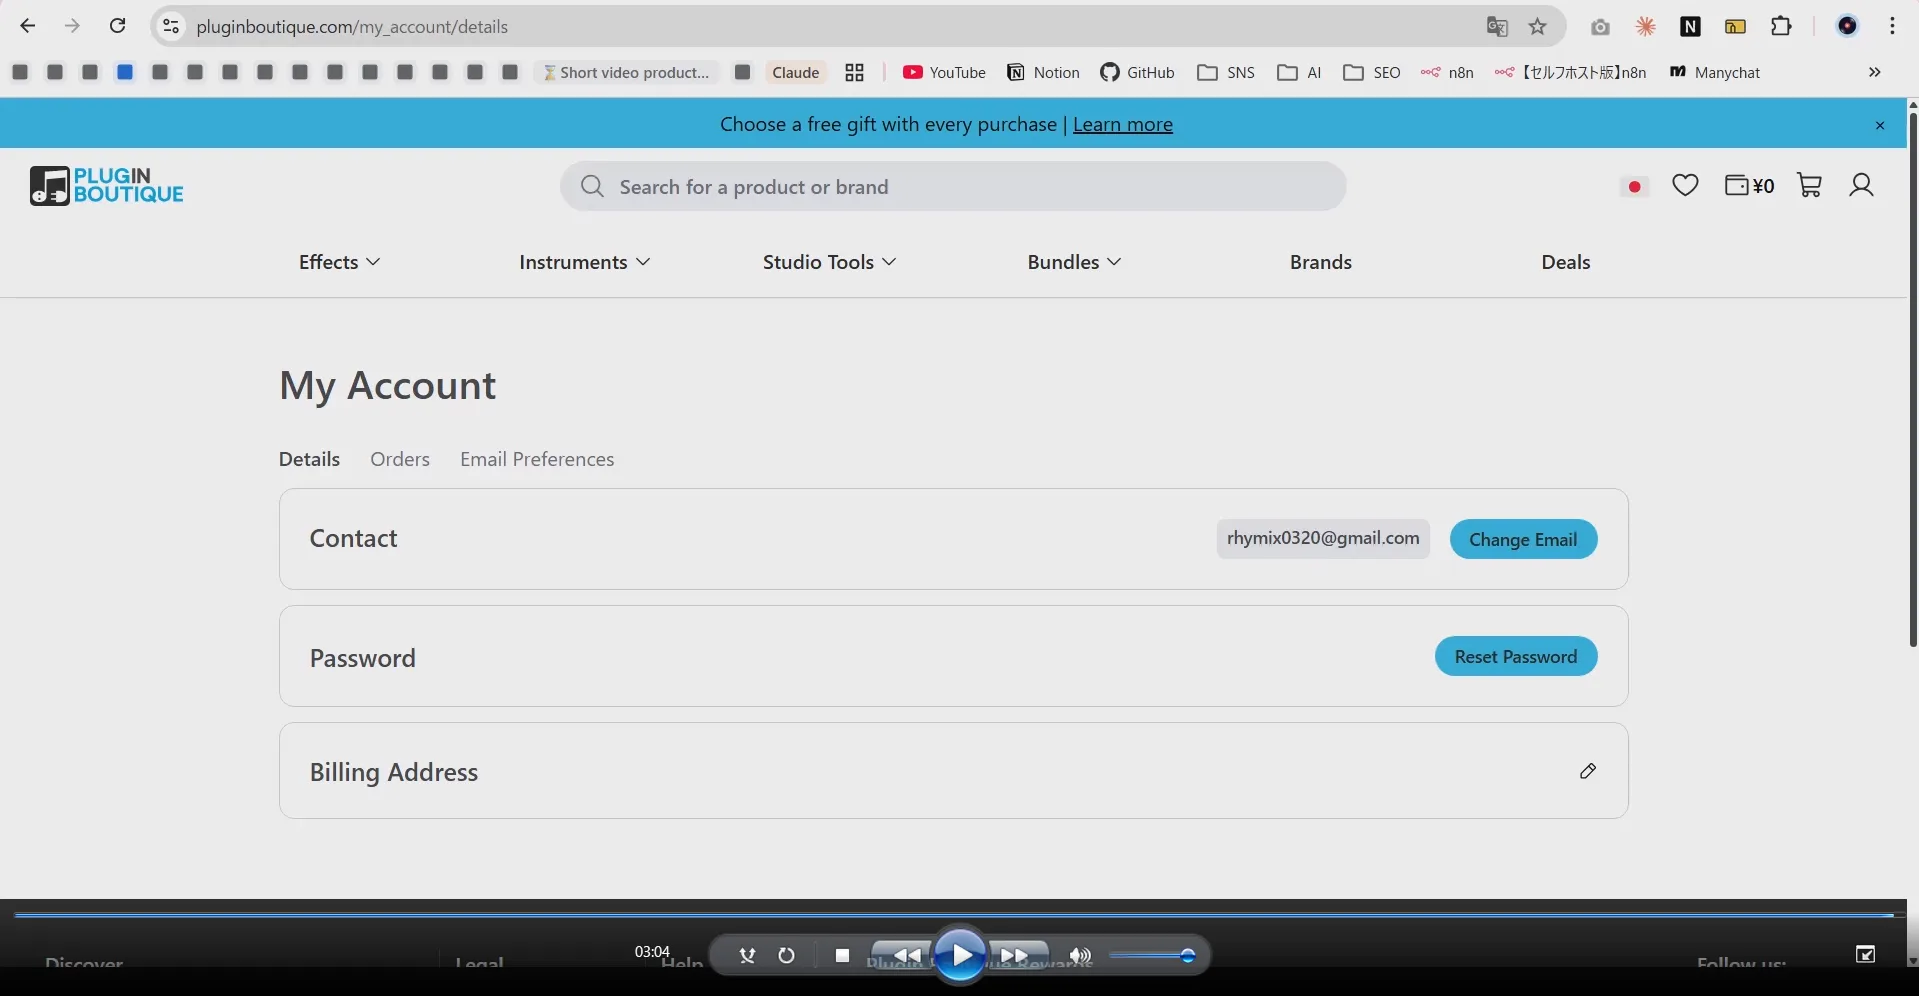1919x996 pixels.
Task: Bookmark this page with star icon
Action: 1538,27
